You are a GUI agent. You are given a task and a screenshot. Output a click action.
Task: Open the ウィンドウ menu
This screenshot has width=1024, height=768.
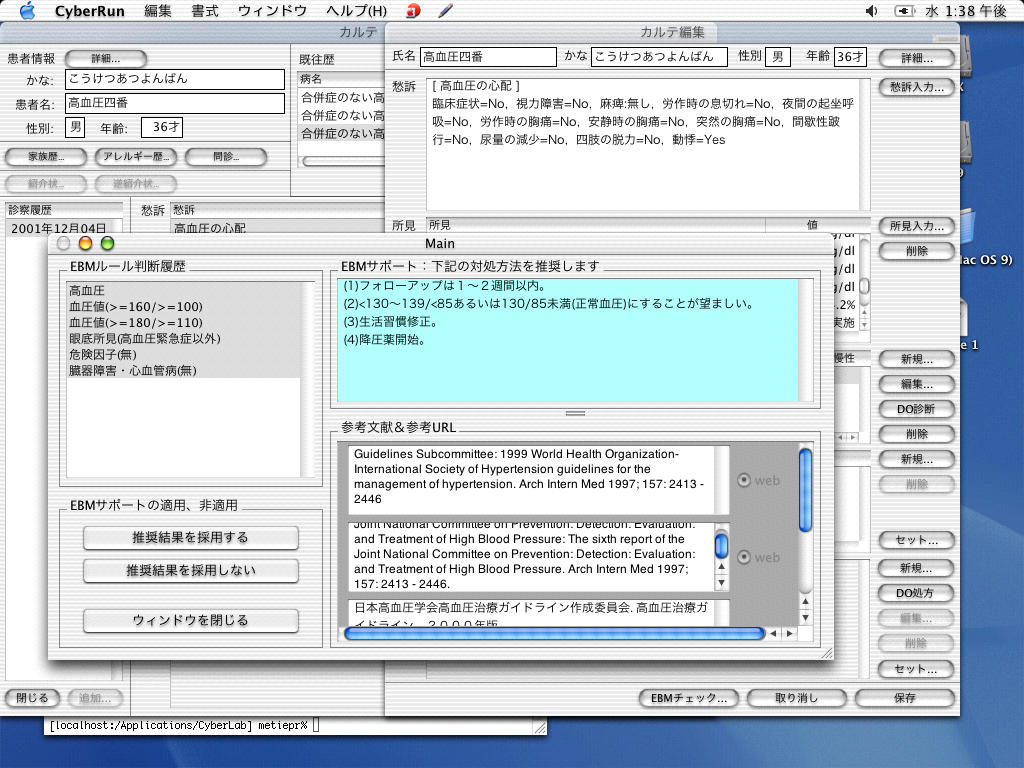click(x=272, y=11)
